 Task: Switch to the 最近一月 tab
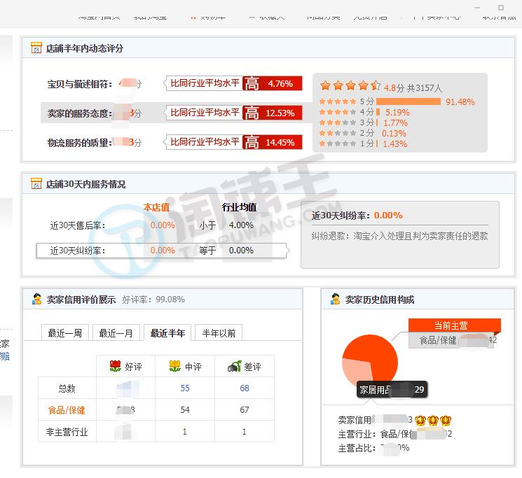pos(116,333)
